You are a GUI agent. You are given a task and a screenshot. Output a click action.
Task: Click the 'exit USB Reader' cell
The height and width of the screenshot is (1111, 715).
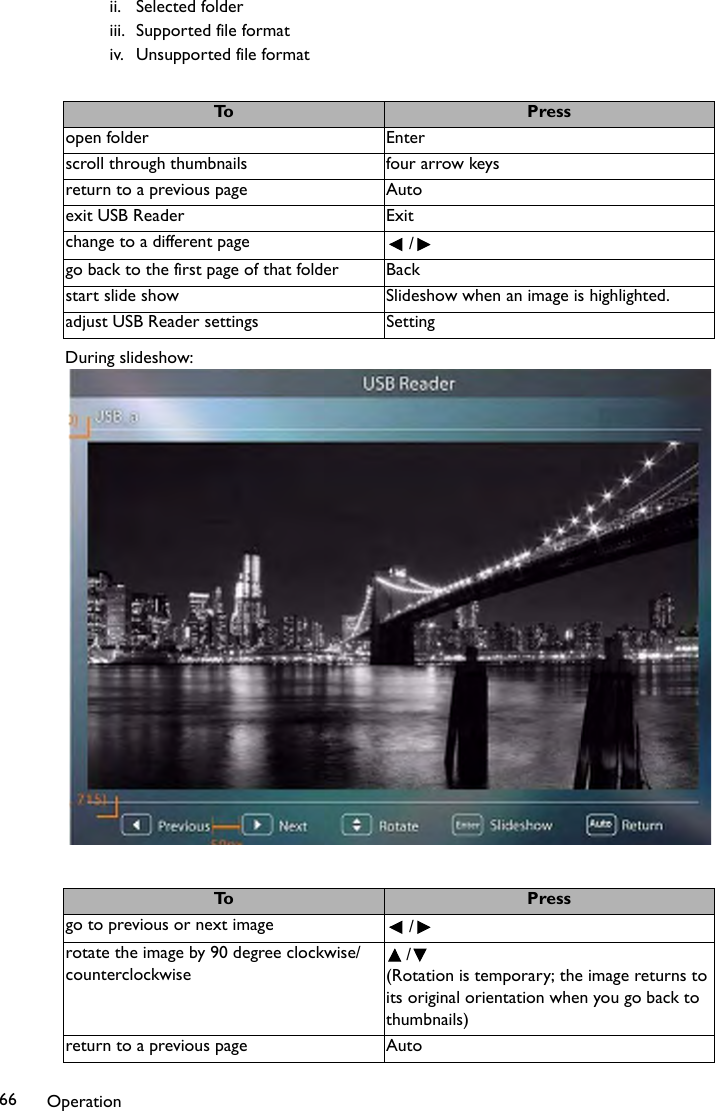pyautogui.click(x=224, y=218)
